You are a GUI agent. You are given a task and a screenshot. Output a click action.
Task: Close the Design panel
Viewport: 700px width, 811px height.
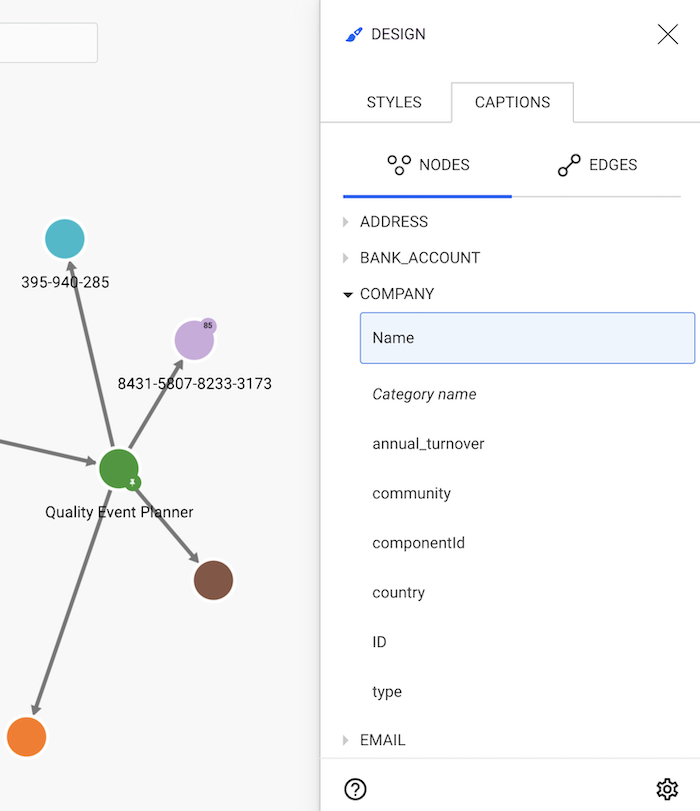click(x=667, y=35)
